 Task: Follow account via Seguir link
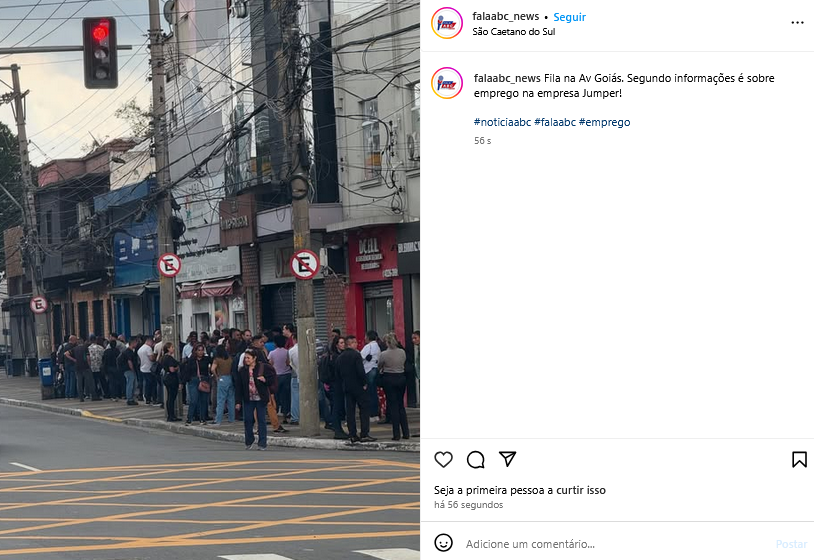tap(569, 17)
